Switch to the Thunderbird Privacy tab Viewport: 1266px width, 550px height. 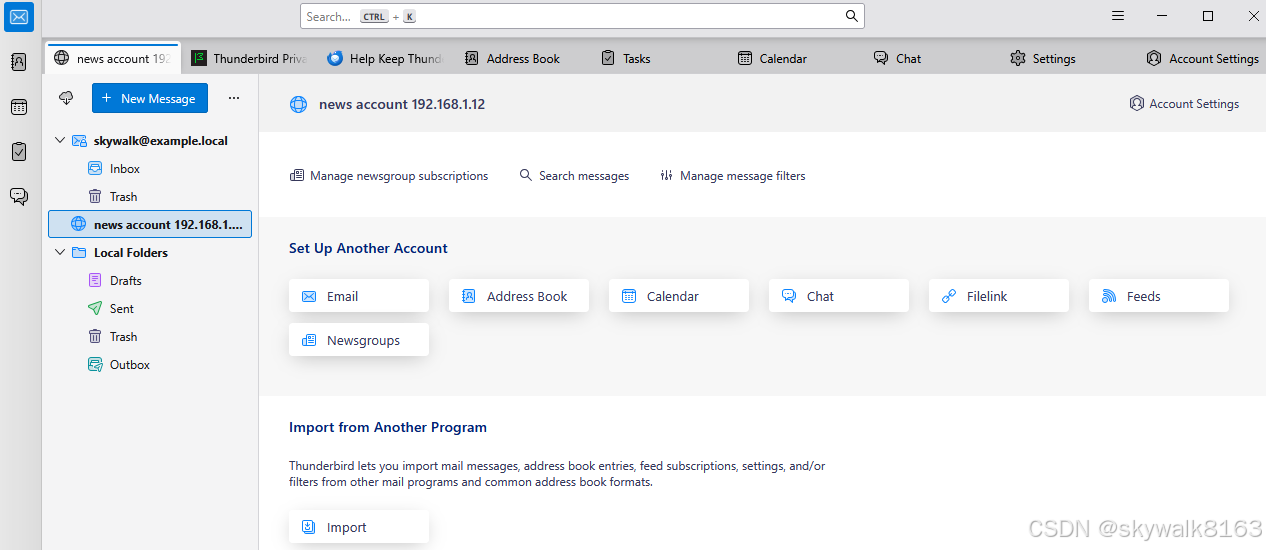[x=250, y=58]
